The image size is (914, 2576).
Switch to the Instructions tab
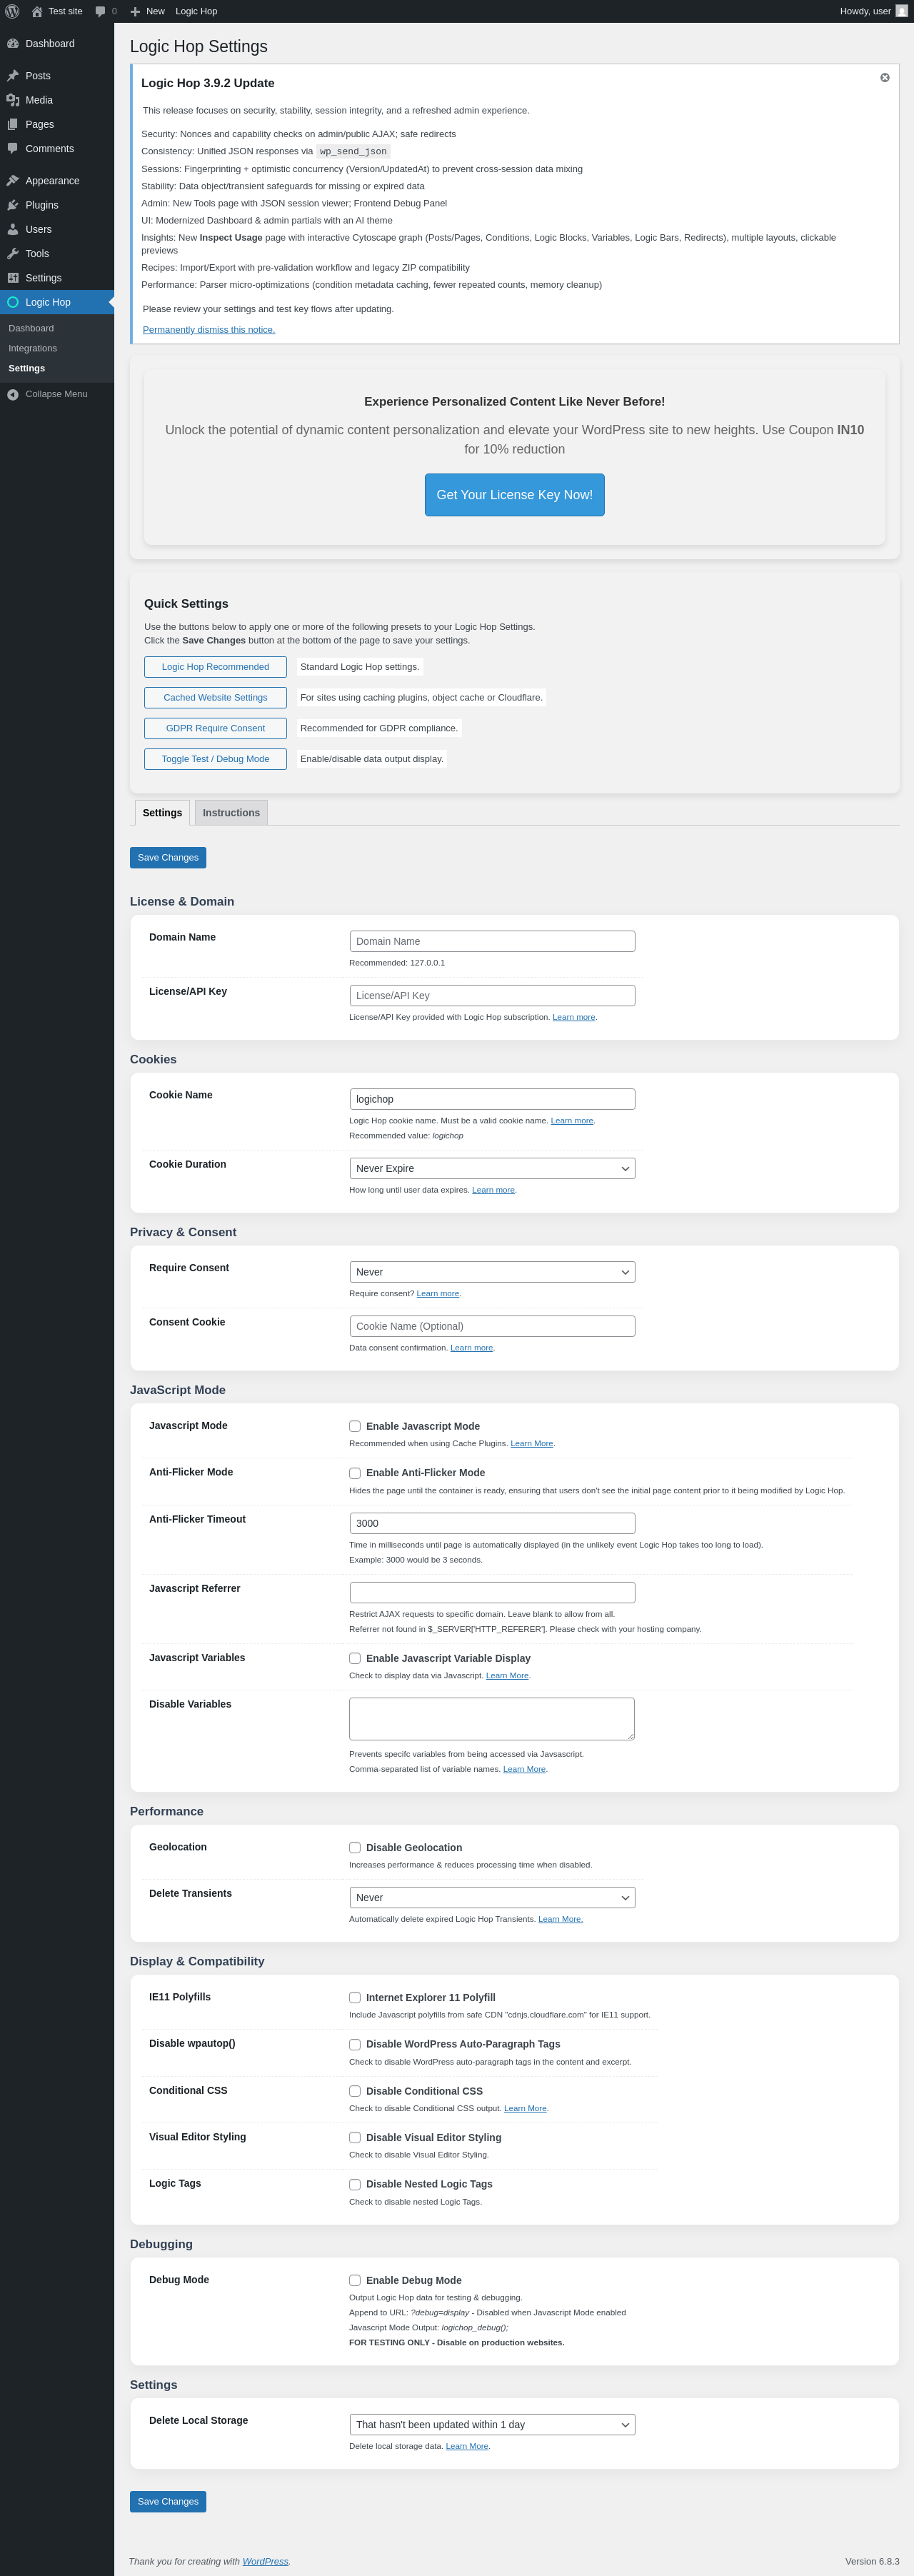(231, 813)
